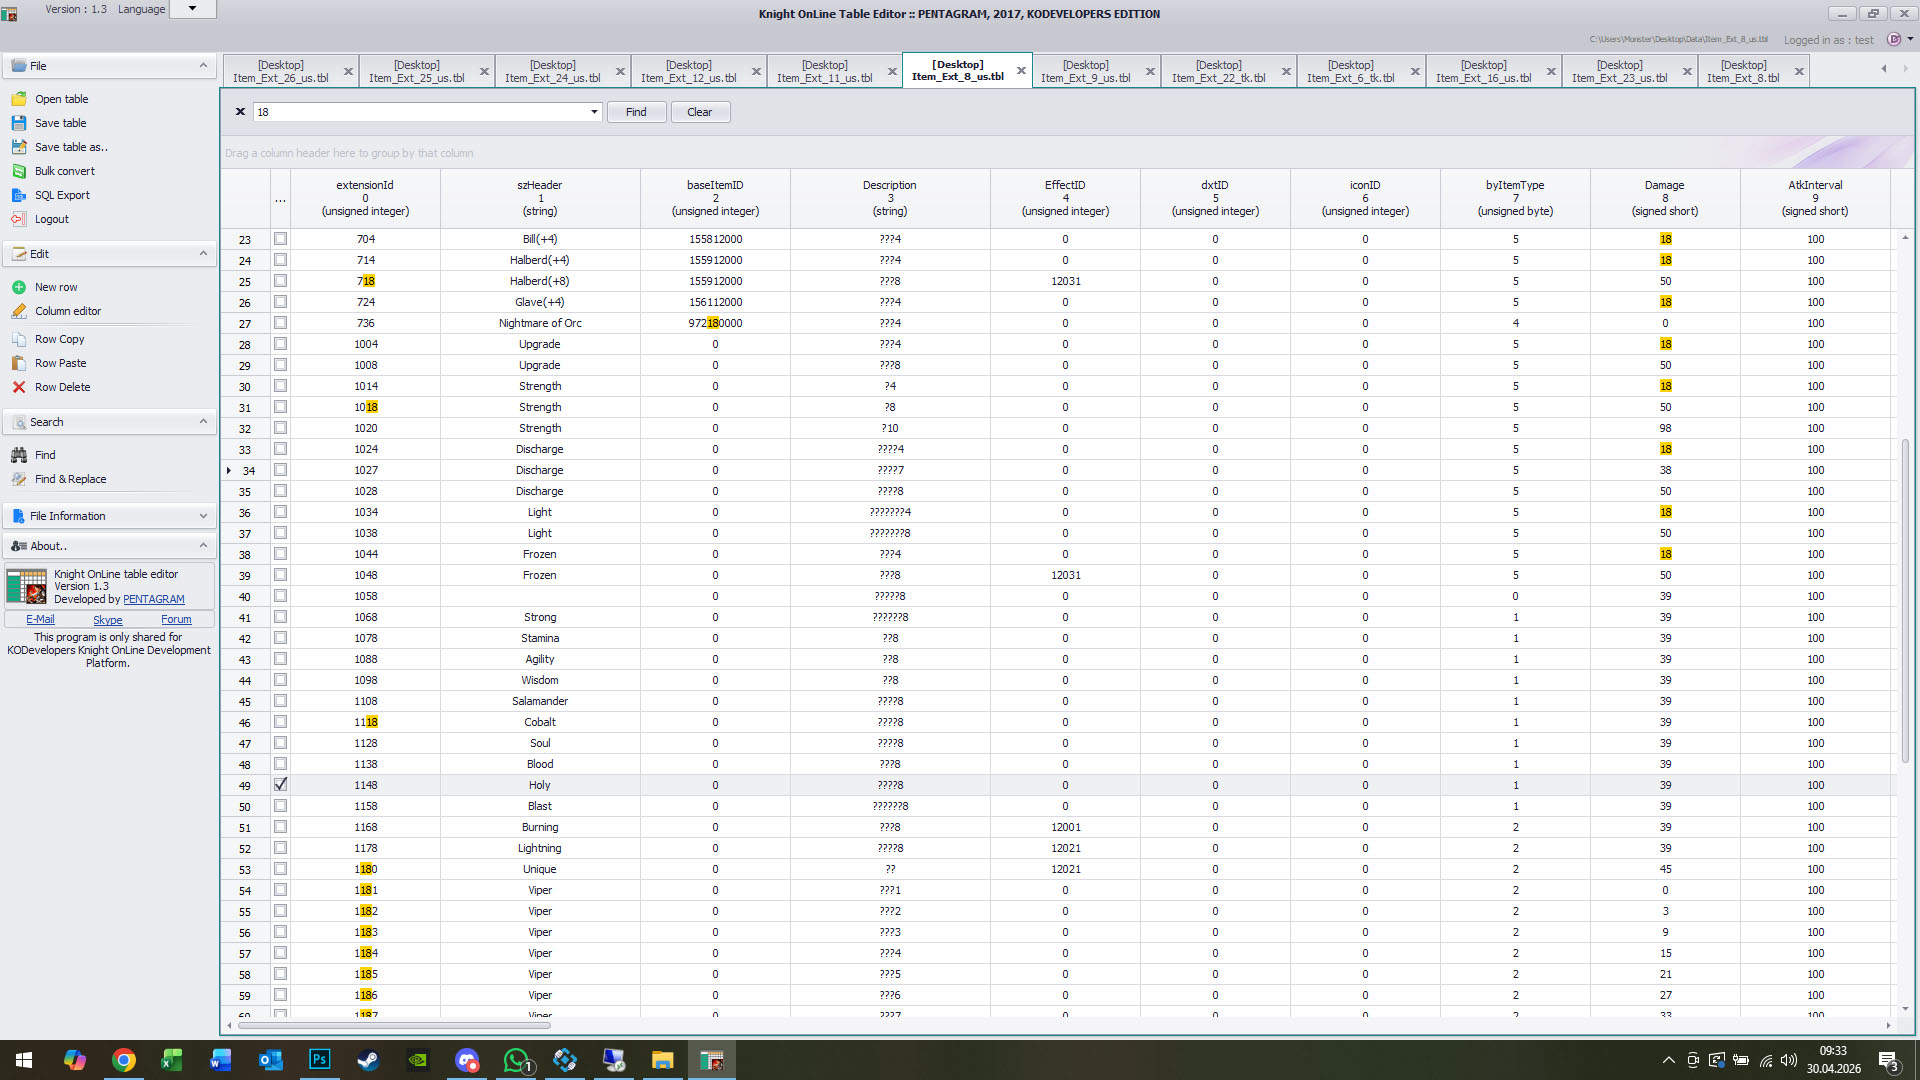Tick the checkbox on row 34
The width and height of the screenshot is (1920, 1080).
[x=280, y=470]
